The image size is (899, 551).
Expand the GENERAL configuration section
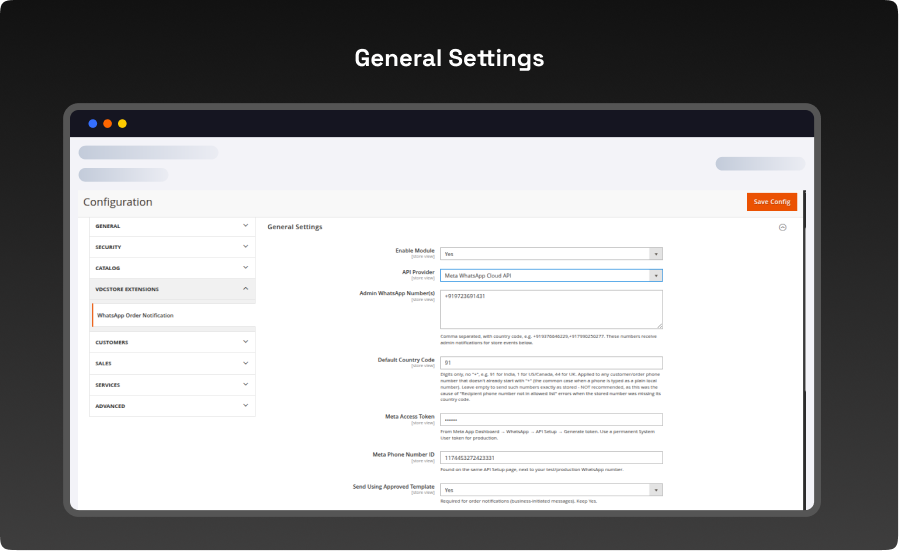click(172, 226)
